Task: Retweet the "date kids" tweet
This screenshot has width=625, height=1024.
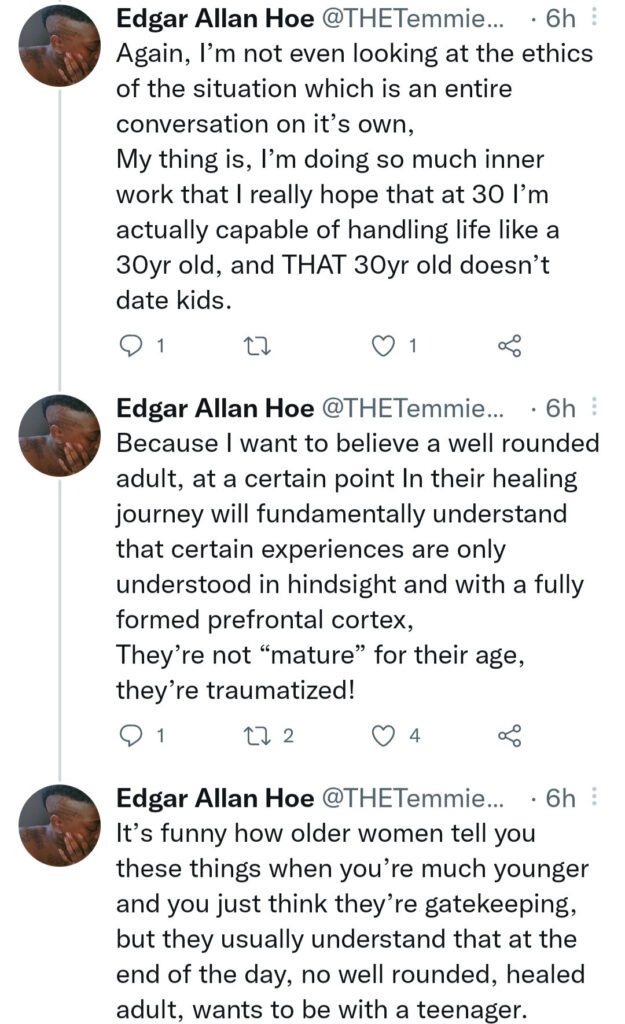Action: 254,346
